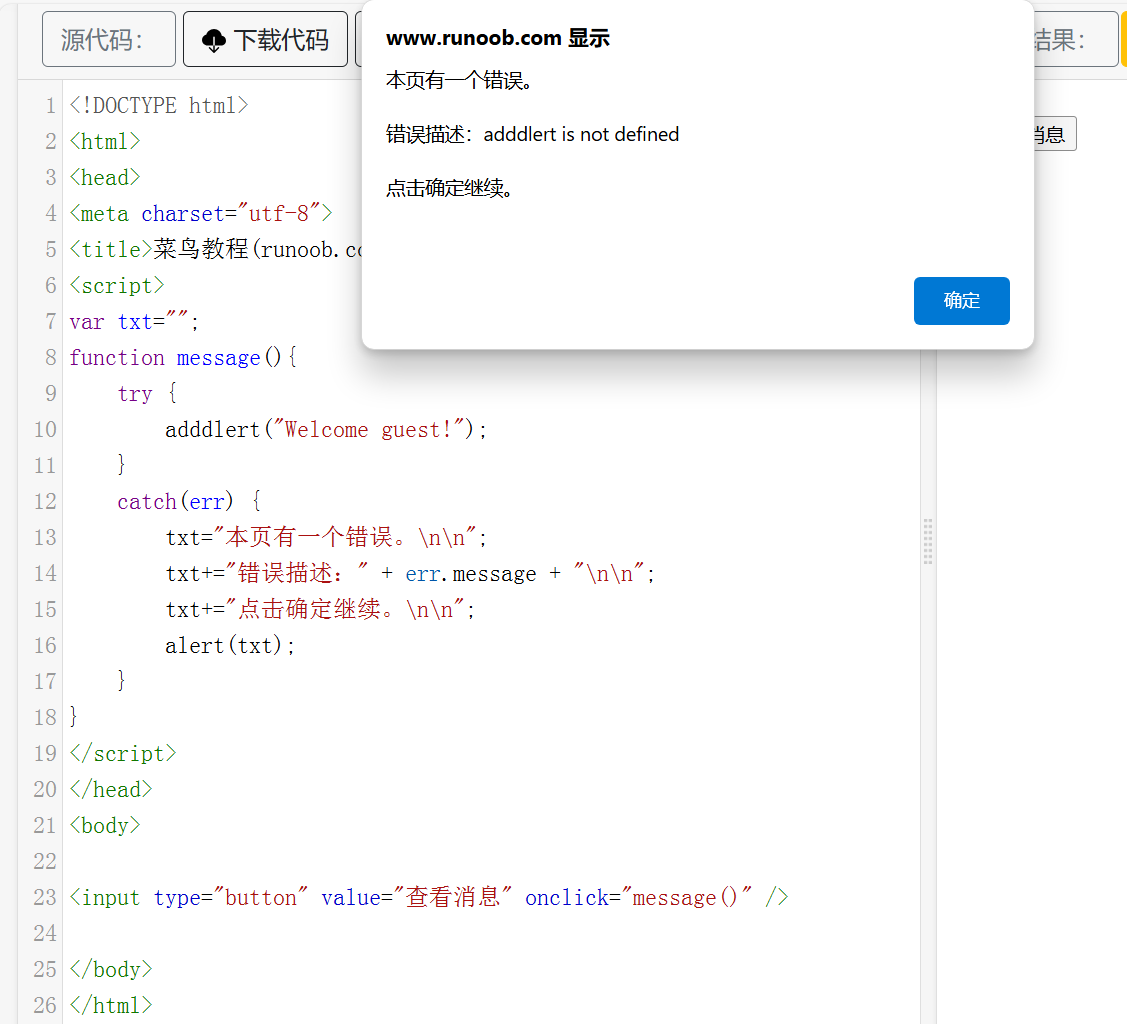1127x1024 pixels.
Task: Click the input type="button" code line
Action: tap(429, 897)
